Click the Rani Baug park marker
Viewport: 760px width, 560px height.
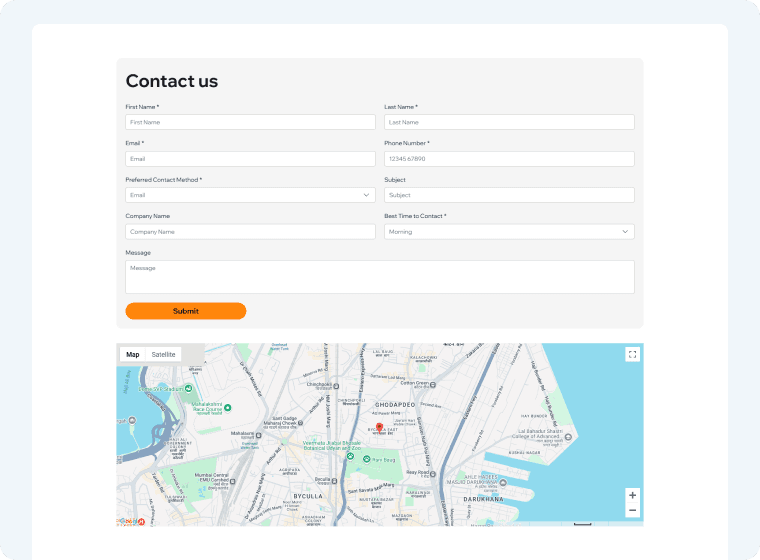367,459
